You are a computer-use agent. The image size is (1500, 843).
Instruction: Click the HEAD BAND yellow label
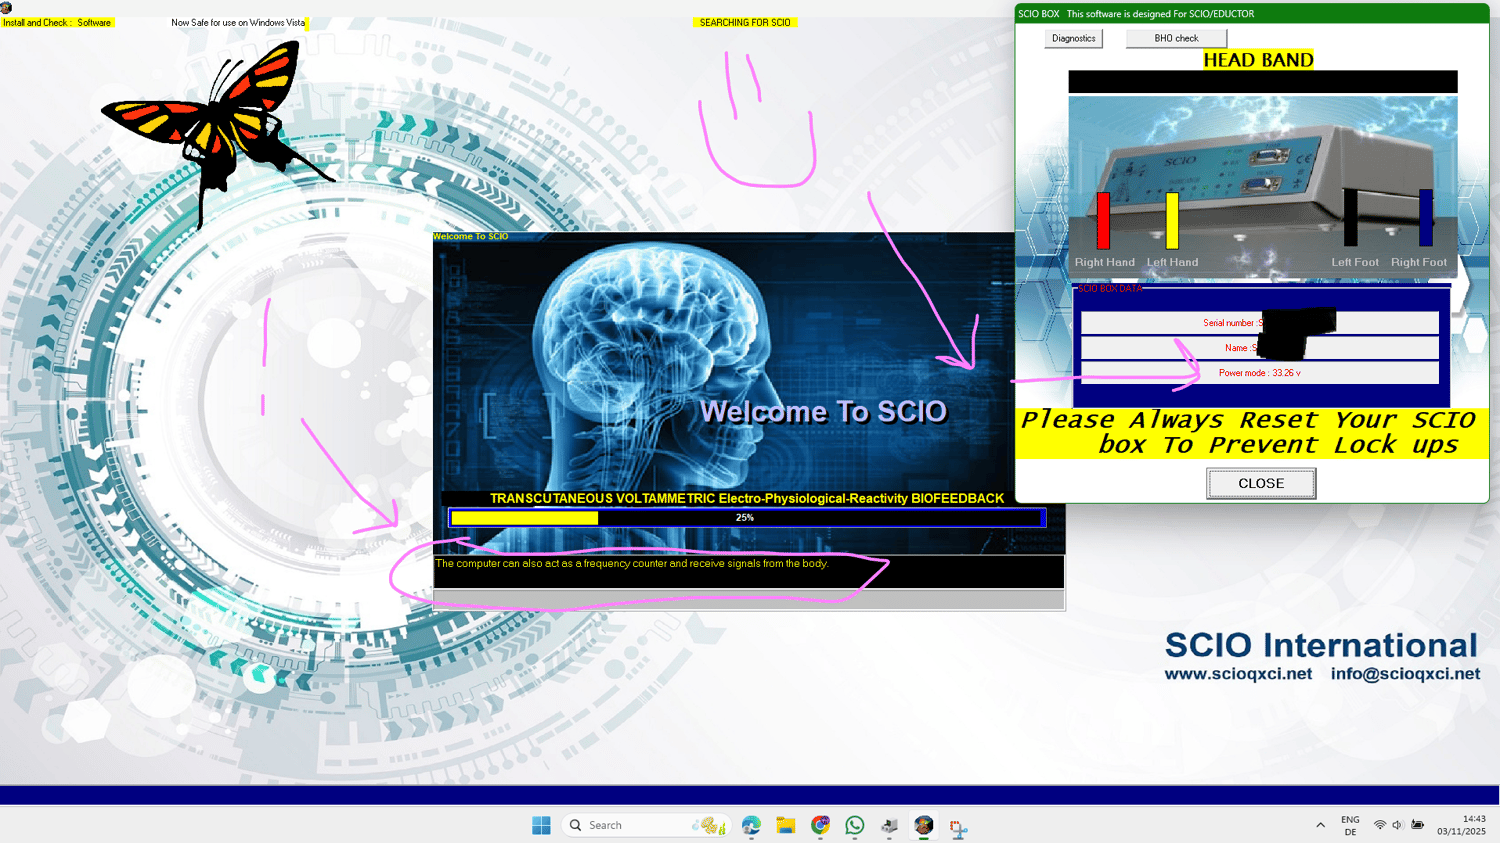tap(1258, 60)
